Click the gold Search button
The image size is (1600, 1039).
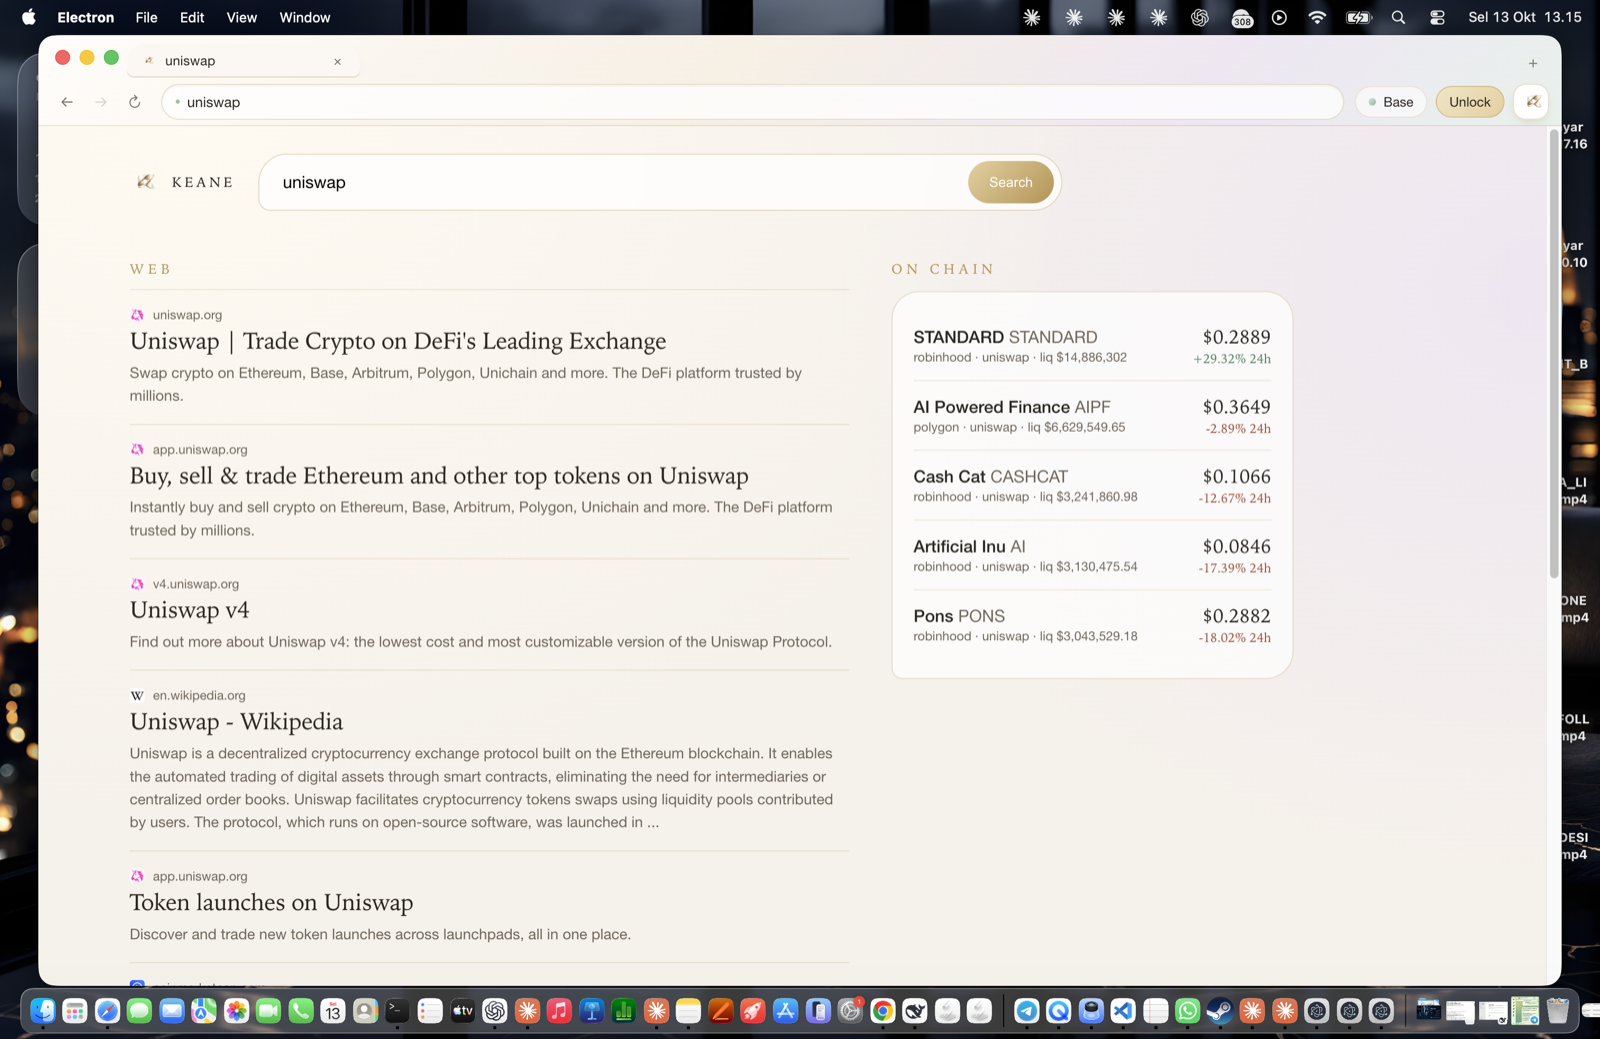[1010, 182]
